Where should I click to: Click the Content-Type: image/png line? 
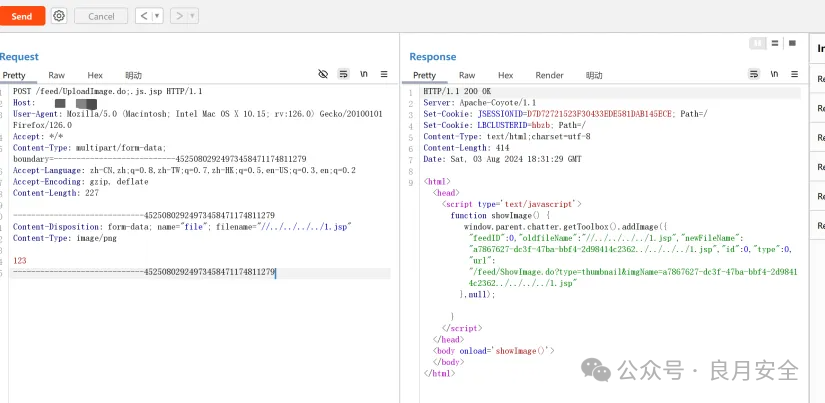tap(65, 238)
